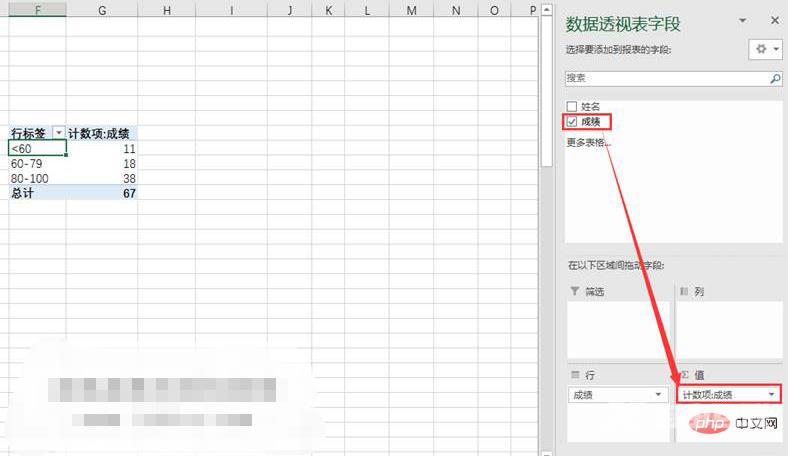Image resolution: width=788 pixels, height=456 pixels.
Task: Open the 行标签 filter dropdown button
Action: click(58, 133)
